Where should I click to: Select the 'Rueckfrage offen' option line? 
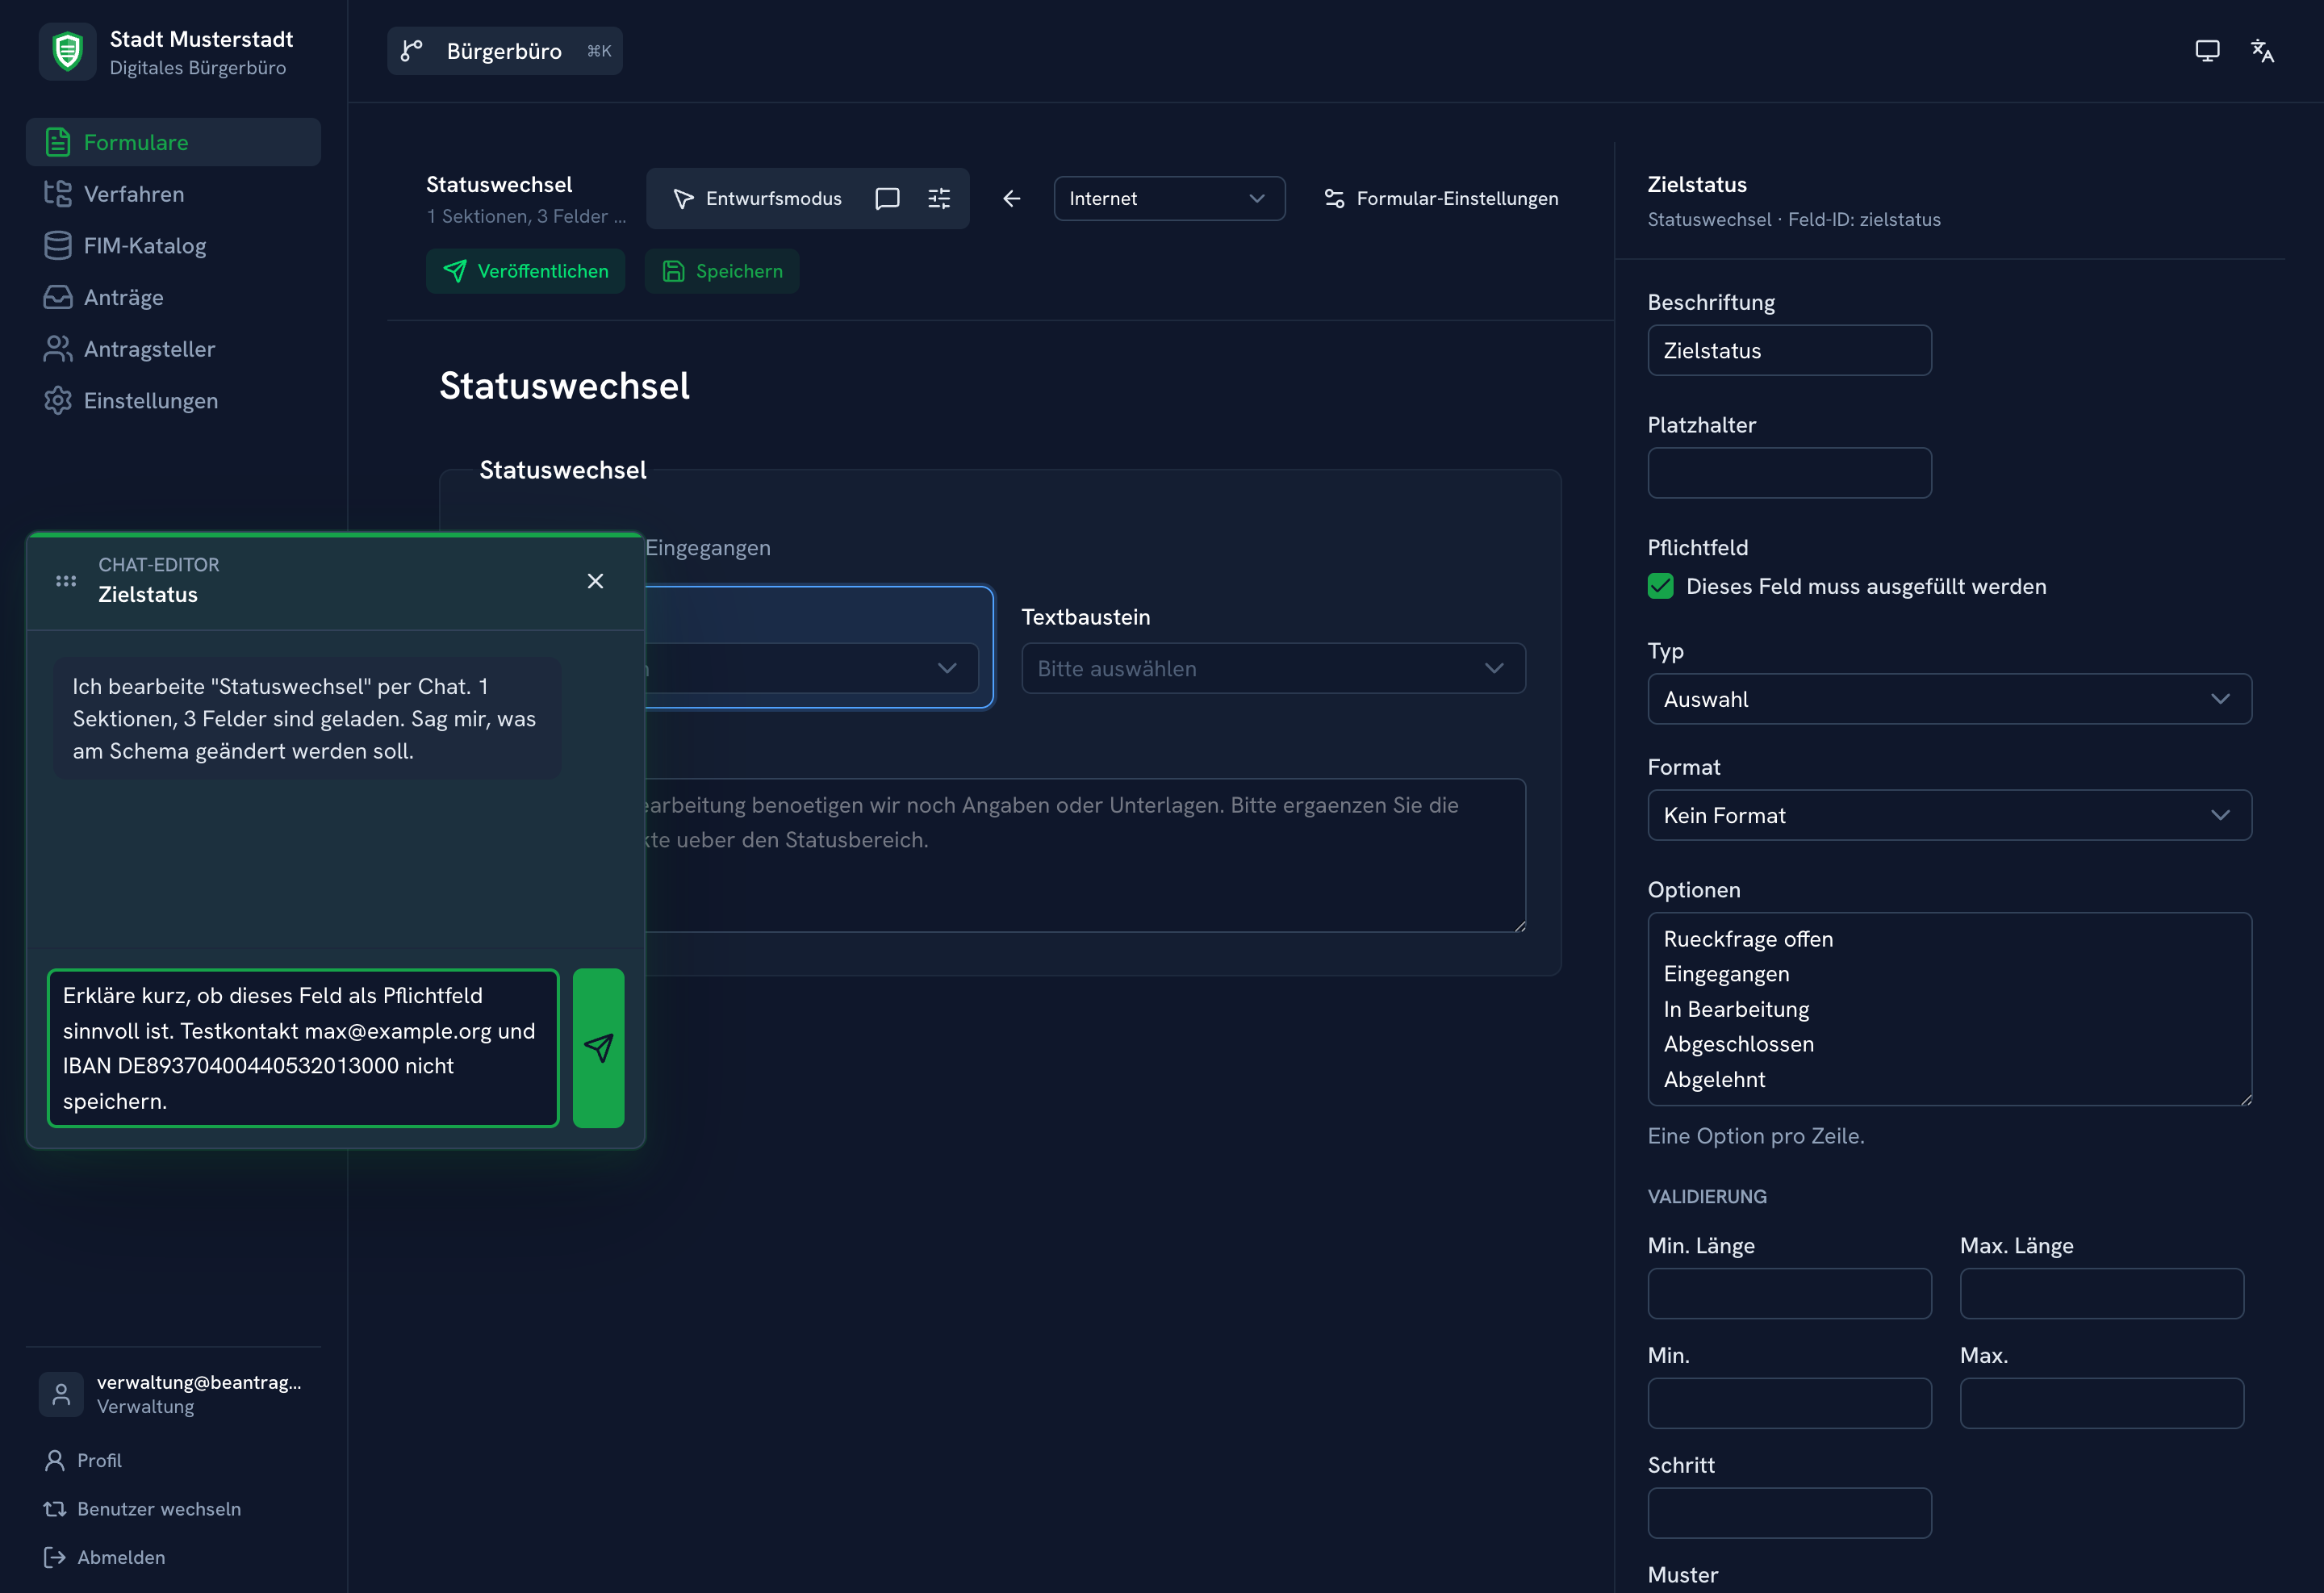[x=1748, y=939]
